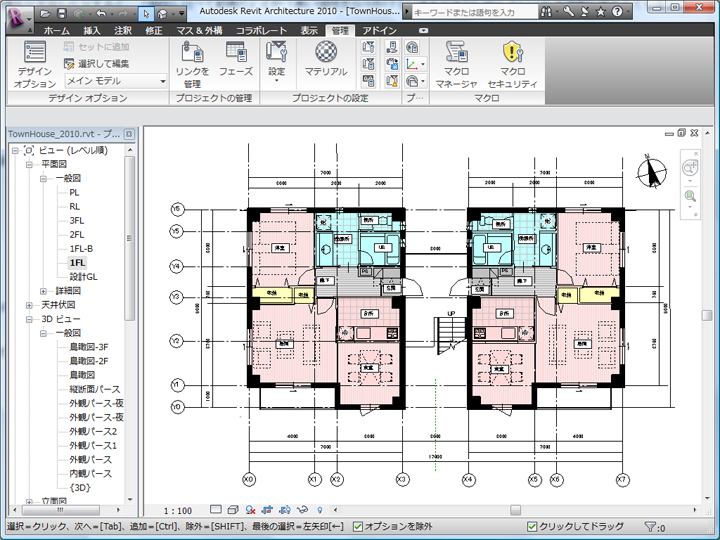Close the project browser panel
The height and width of the screenshot is (540, 720).
pos(129,134)
